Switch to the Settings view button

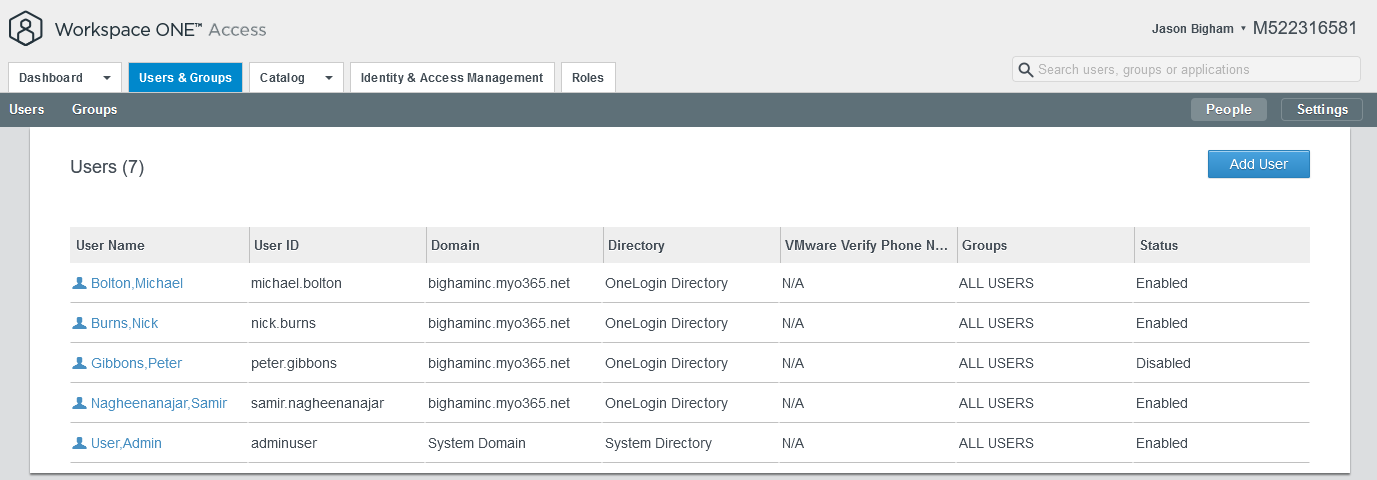(x=1321, y=110)
